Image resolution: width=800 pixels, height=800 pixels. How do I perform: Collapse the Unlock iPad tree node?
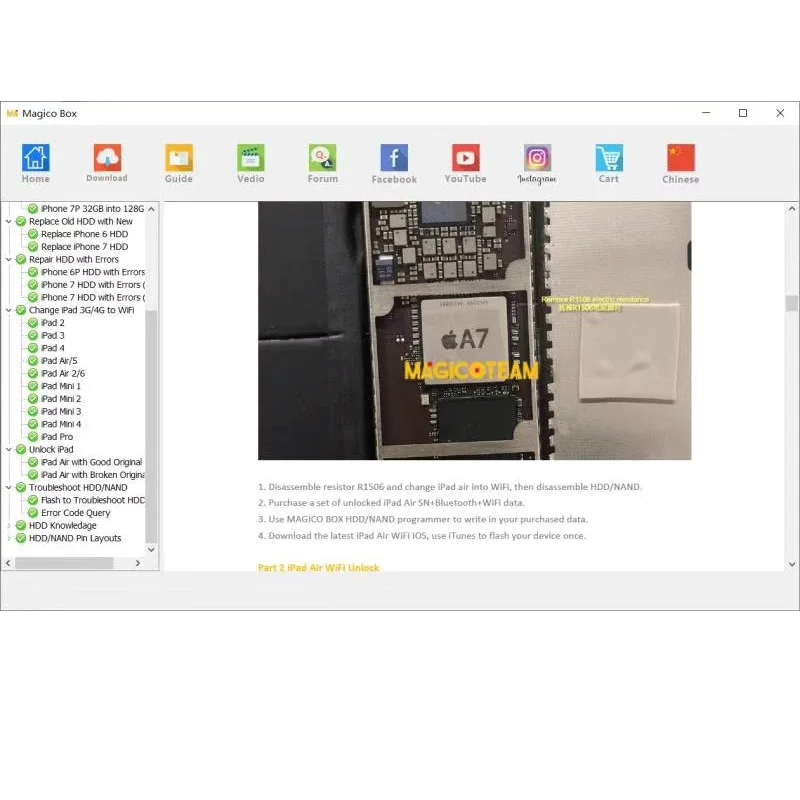[9, 449]
